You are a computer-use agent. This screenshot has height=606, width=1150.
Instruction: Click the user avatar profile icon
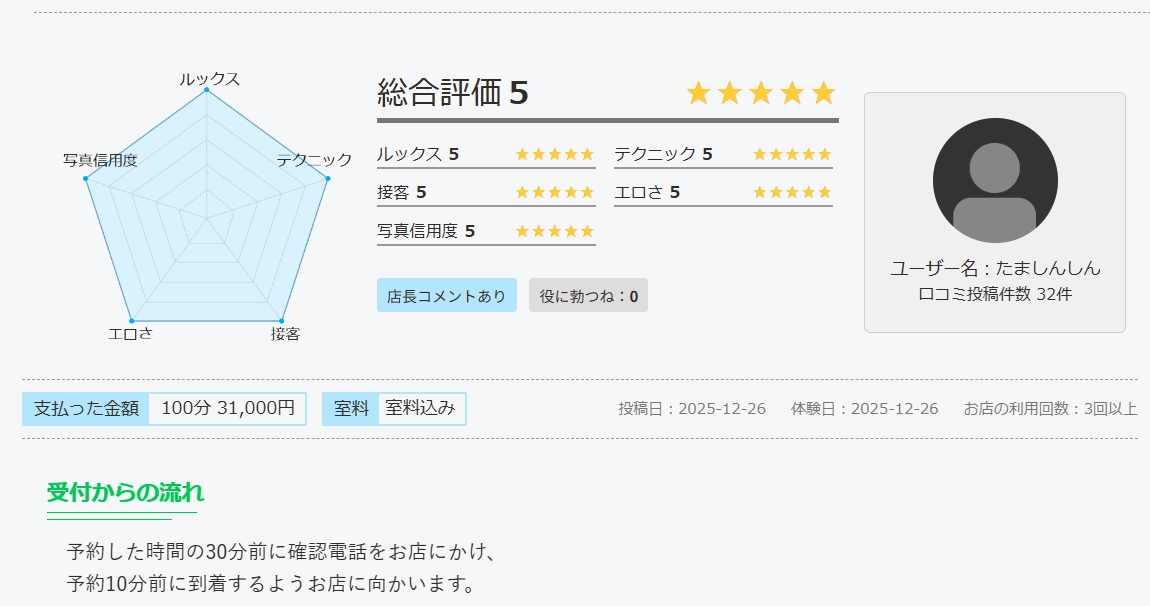pos(995,180)
